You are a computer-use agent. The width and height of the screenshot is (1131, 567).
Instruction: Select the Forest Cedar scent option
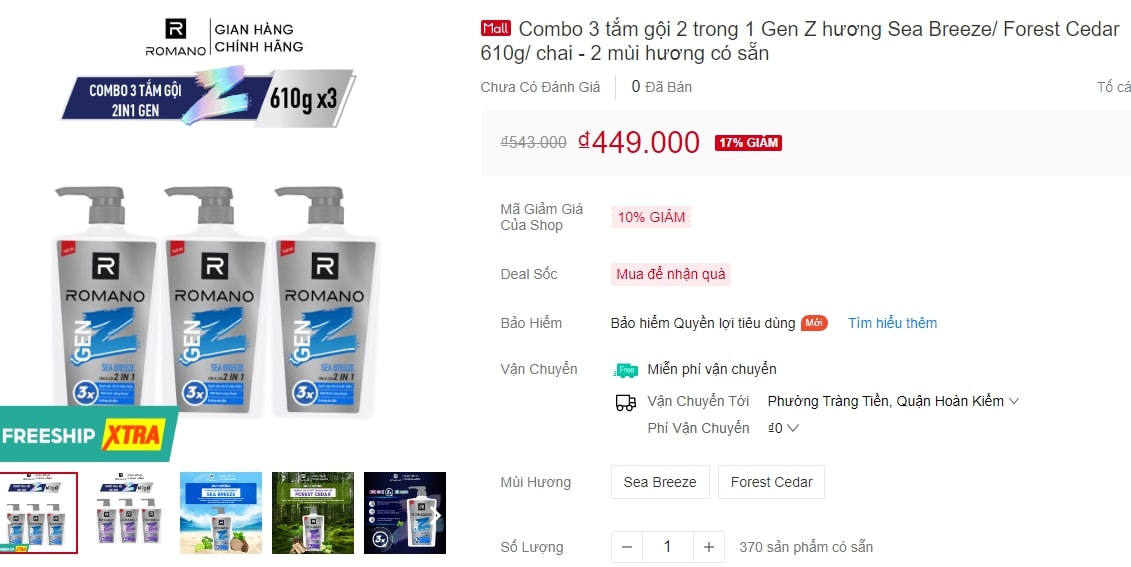[771, 482]
